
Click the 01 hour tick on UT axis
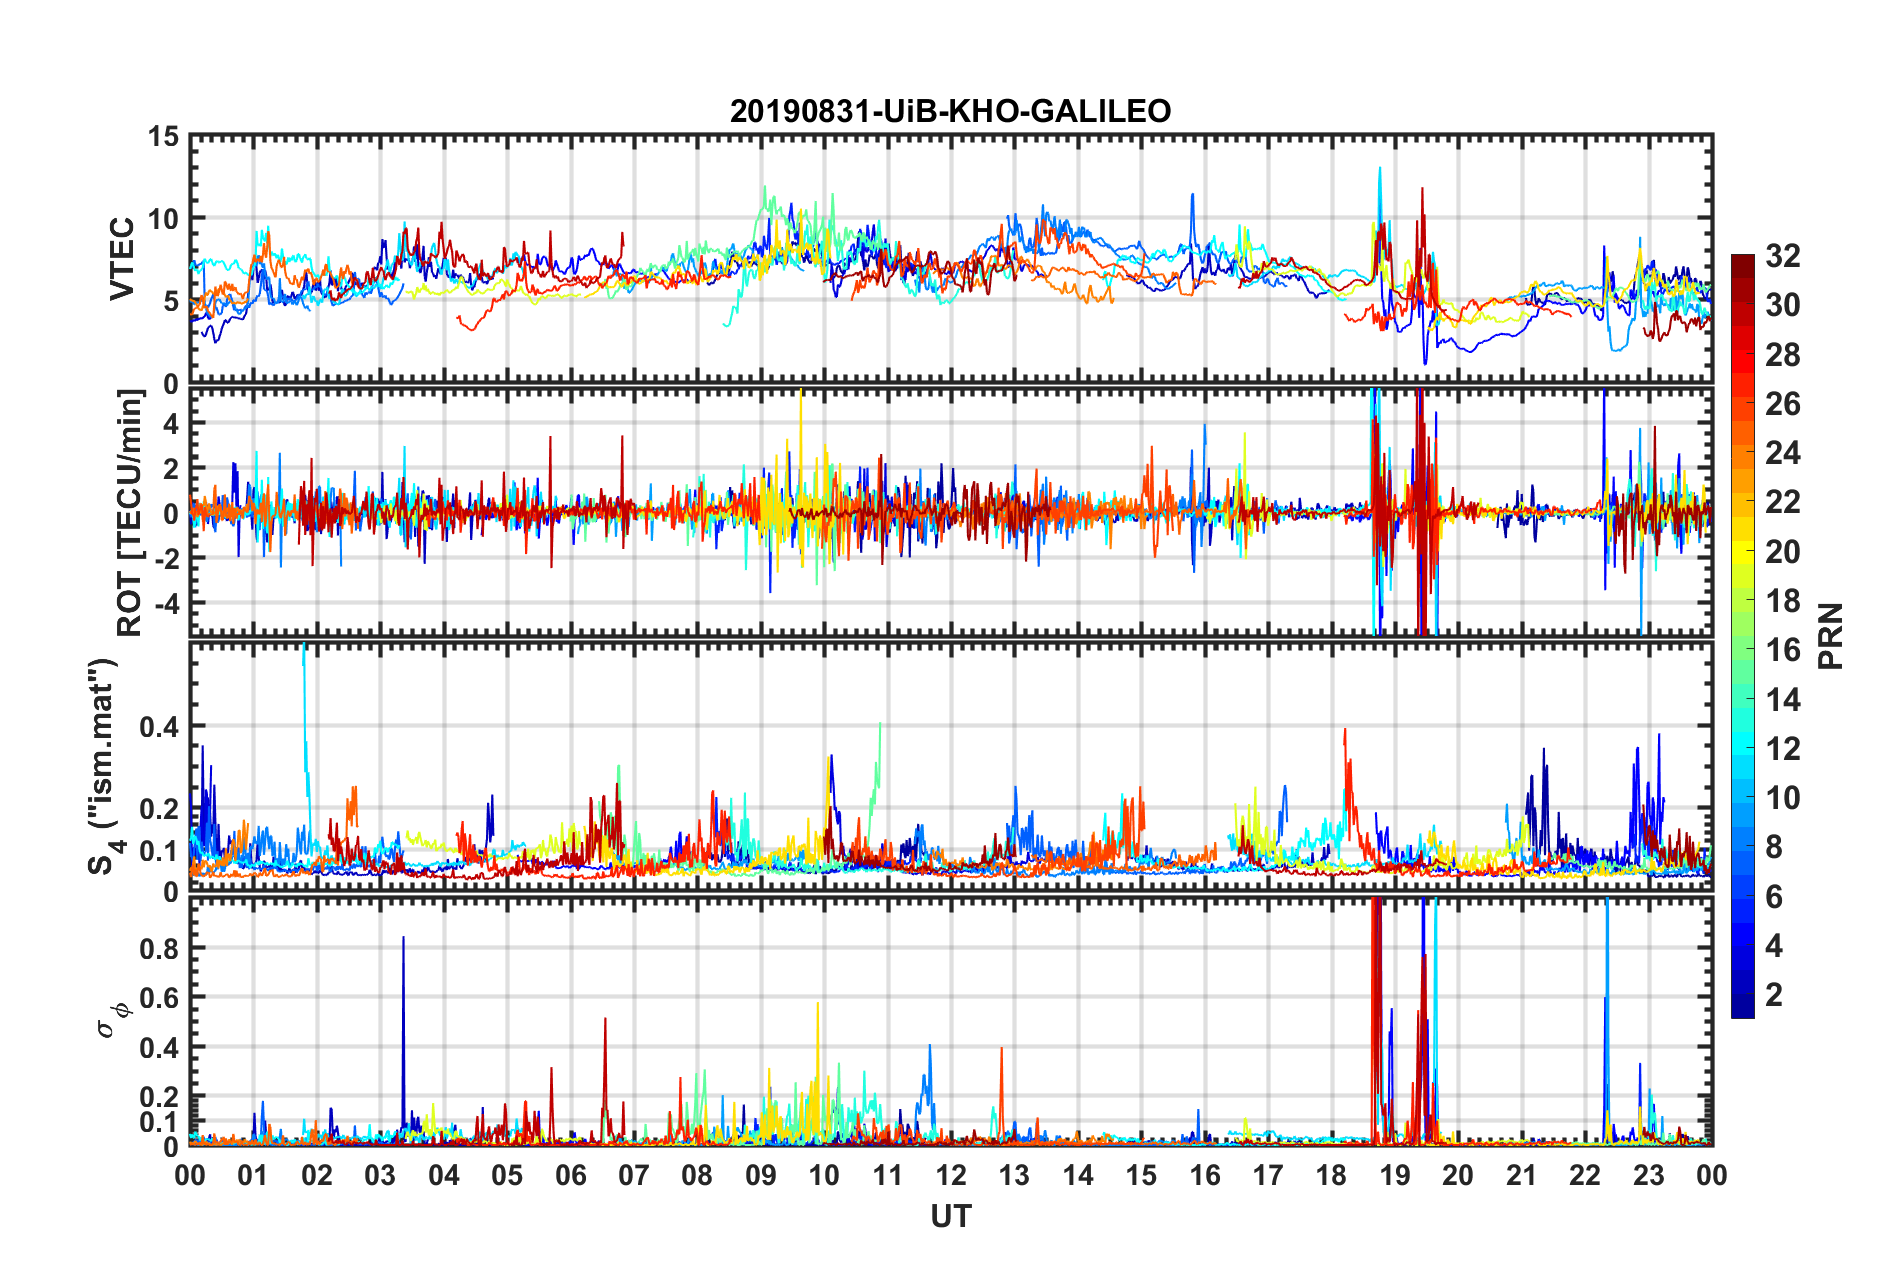253,1175
